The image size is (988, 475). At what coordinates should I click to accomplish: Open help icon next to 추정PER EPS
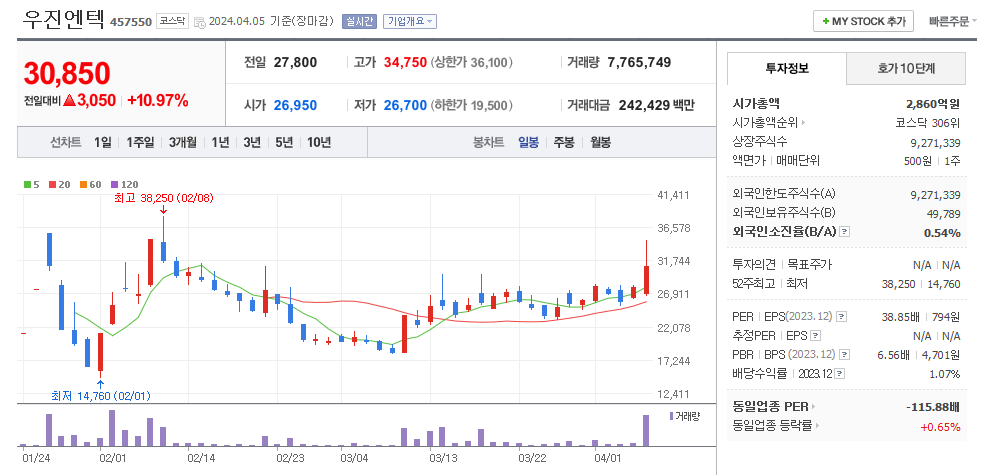(x=816, y=336)
